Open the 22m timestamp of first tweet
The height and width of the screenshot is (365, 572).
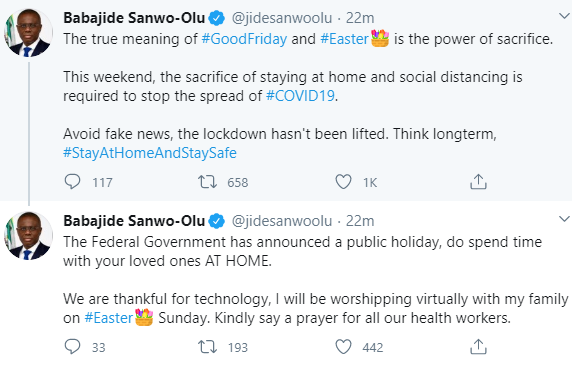(x=360, y=18)
